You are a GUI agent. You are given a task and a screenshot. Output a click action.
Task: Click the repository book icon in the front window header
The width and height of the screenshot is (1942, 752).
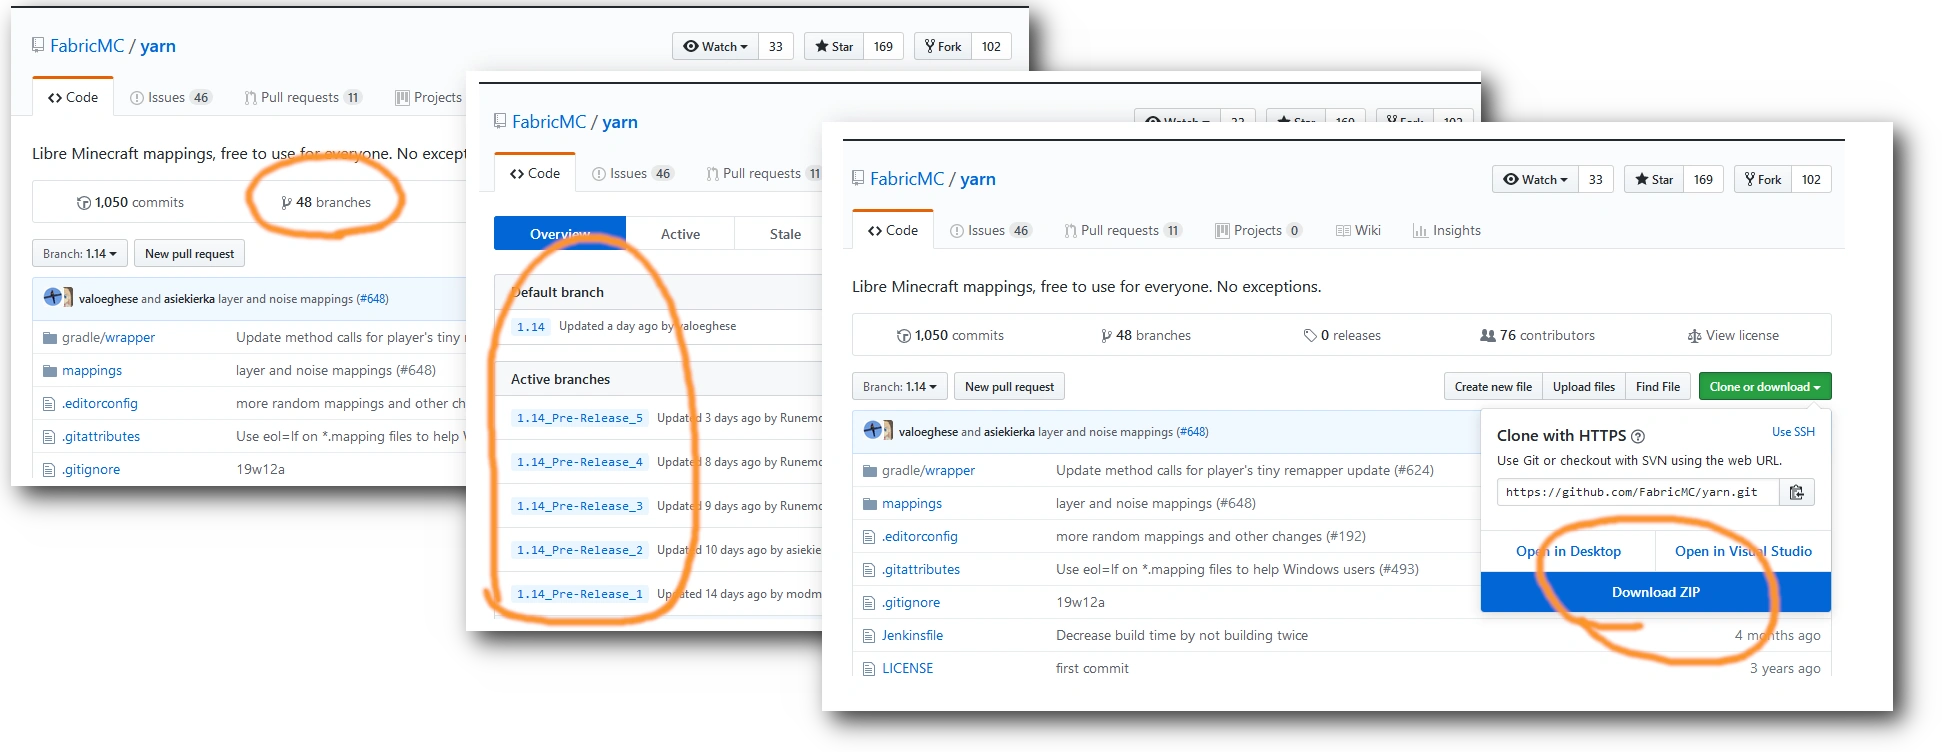858,179
